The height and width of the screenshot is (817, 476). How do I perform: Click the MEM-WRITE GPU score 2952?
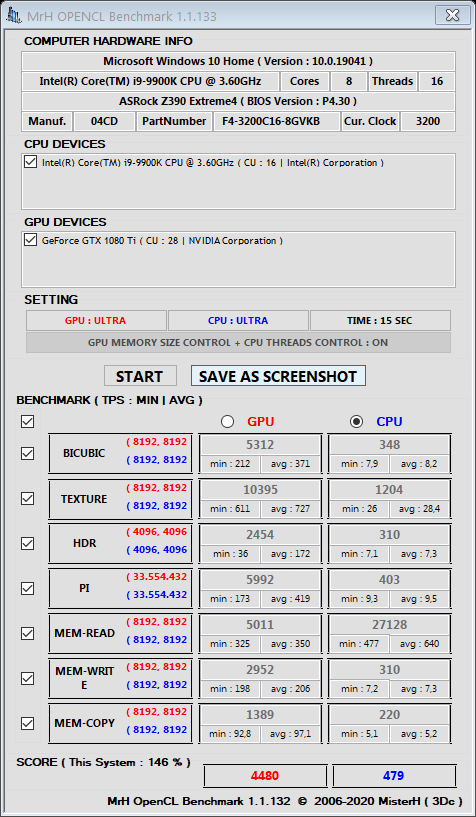point(259,669)
